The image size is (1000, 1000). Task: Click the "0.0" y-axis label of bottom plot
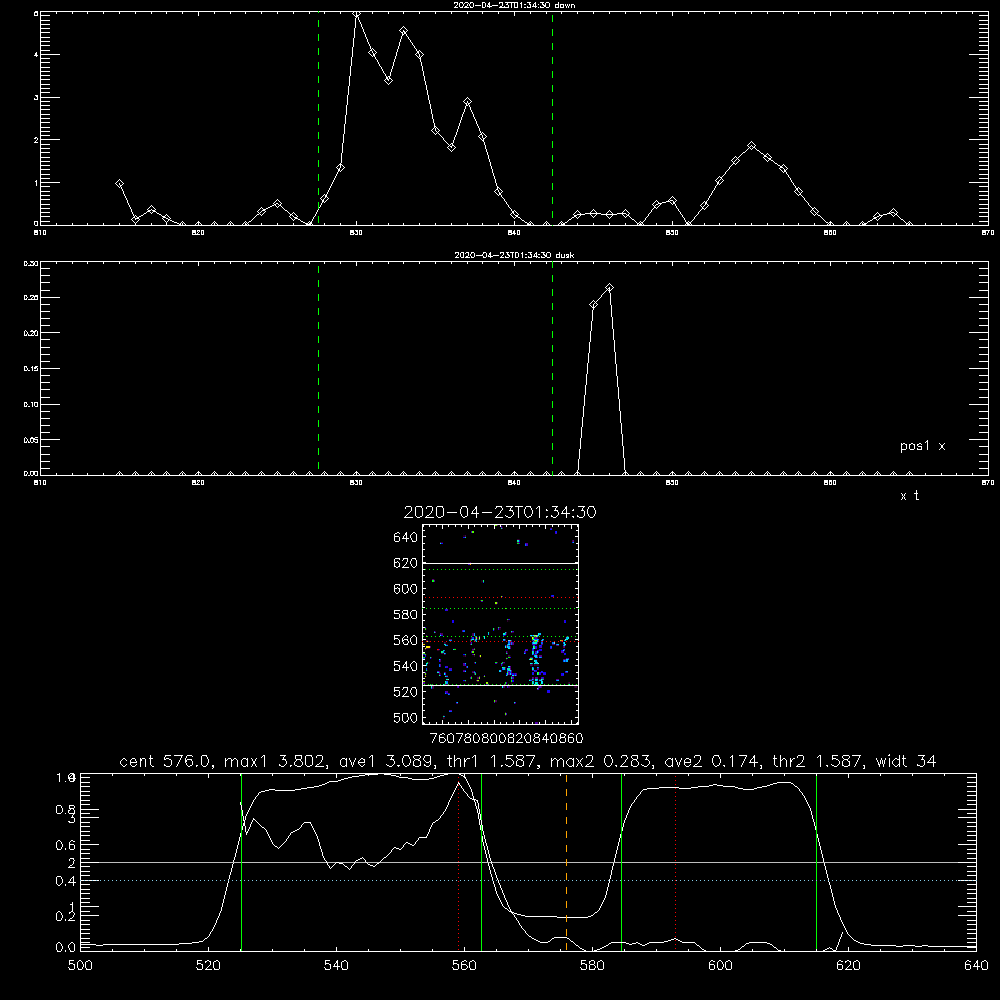tap(66, 947)
